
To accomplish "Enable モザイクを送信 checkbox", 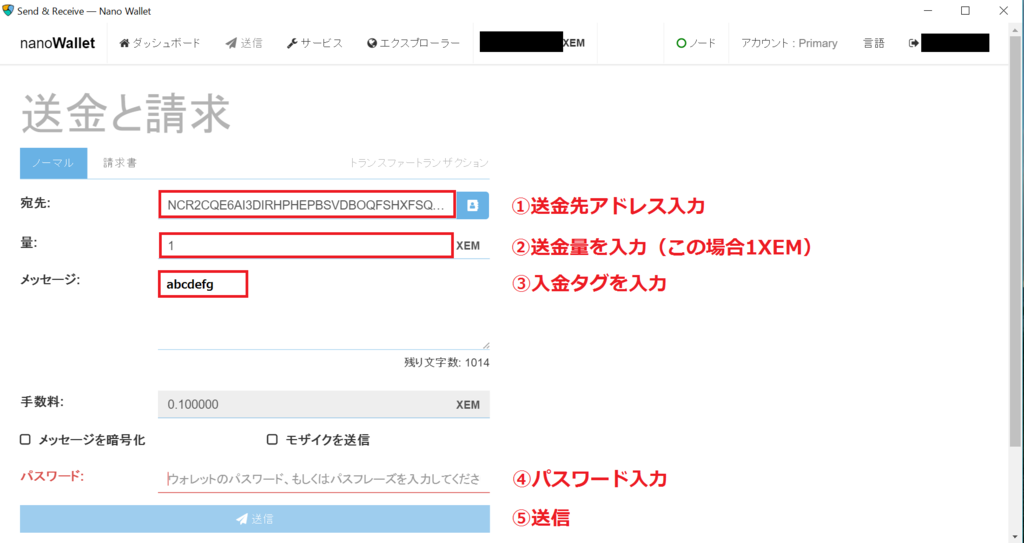I will [x=272, y=440].
